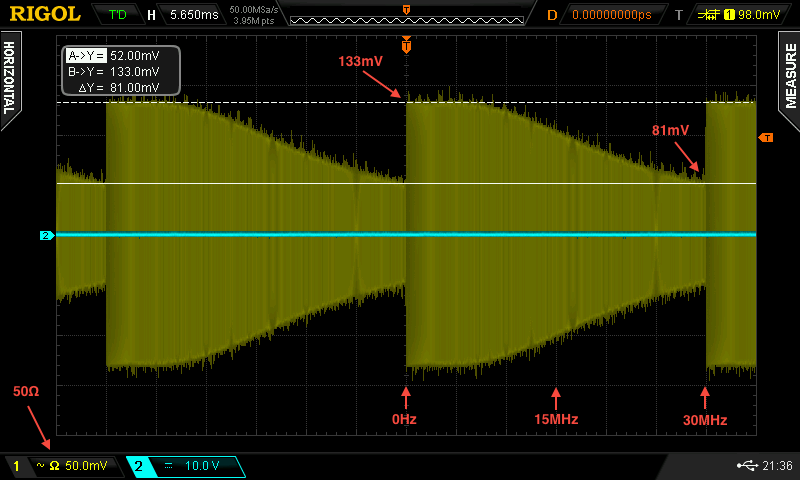Click the waveform memory overview bar
The height and width of the screenshot is (480, 800).
[405, 15]
